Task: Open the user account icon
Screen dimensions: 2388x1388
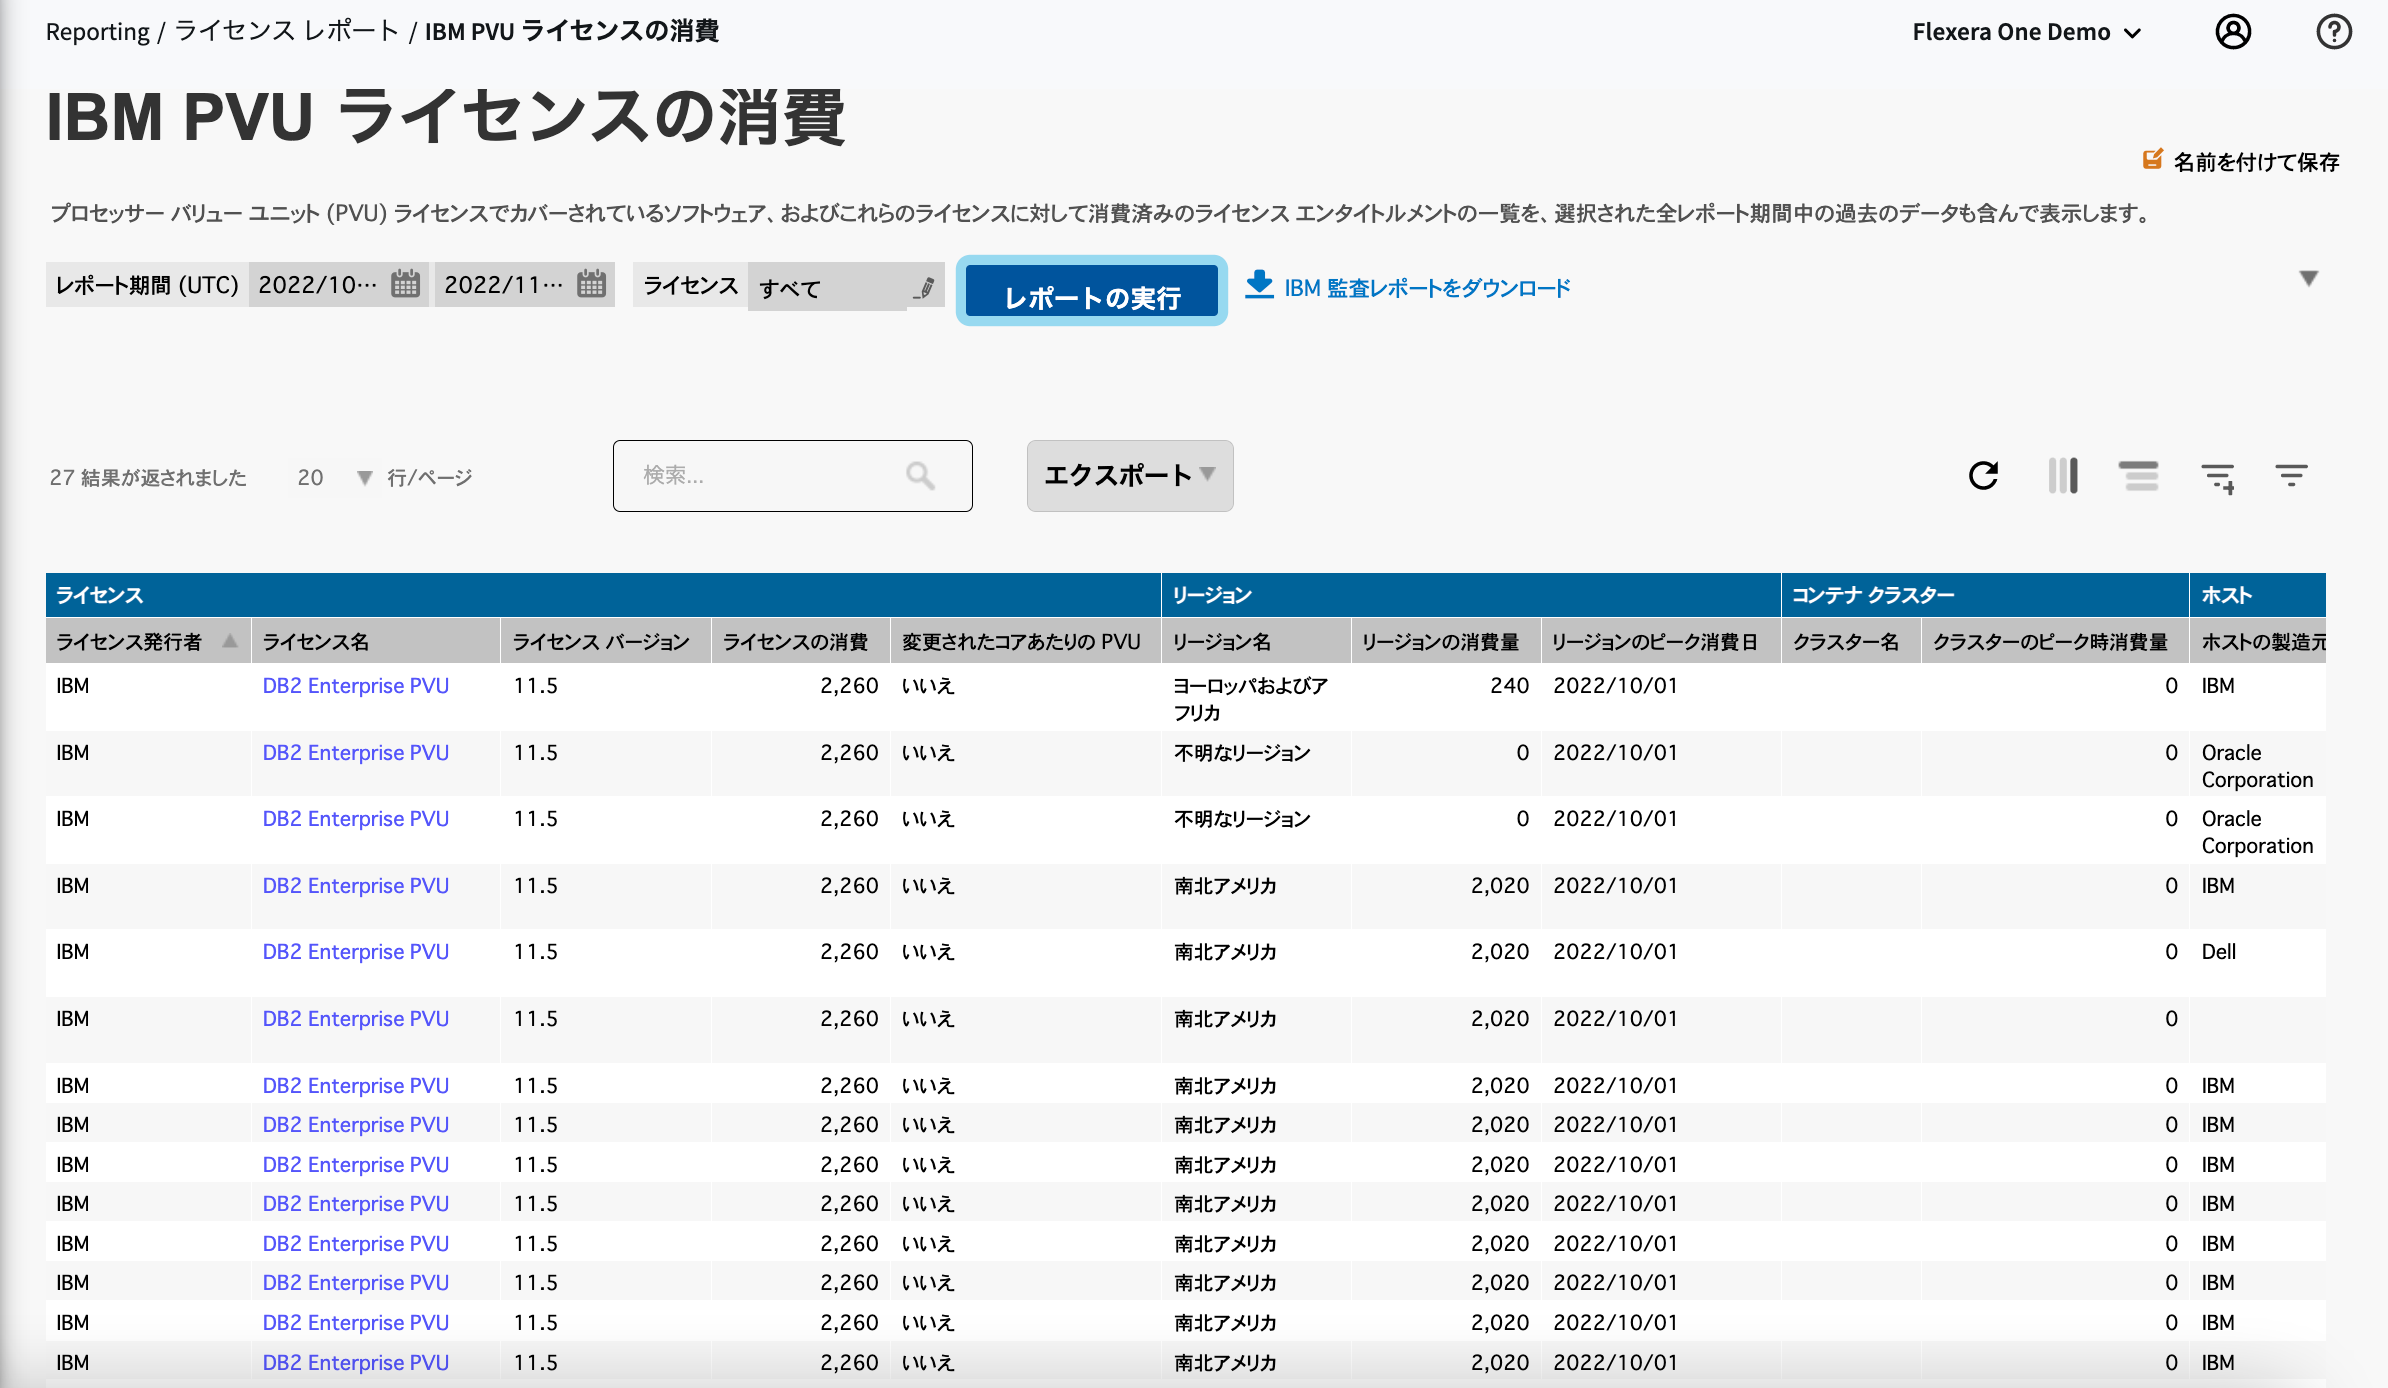Action: tap(2233, 31)
